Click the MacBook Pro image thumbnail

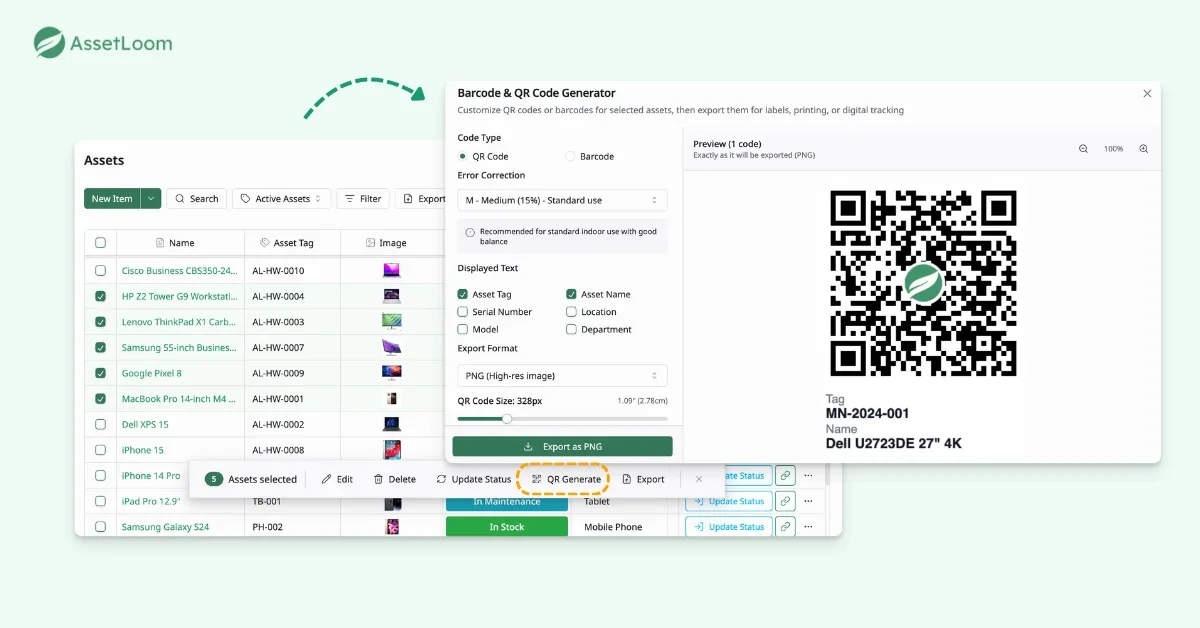[x=391, y=399]
